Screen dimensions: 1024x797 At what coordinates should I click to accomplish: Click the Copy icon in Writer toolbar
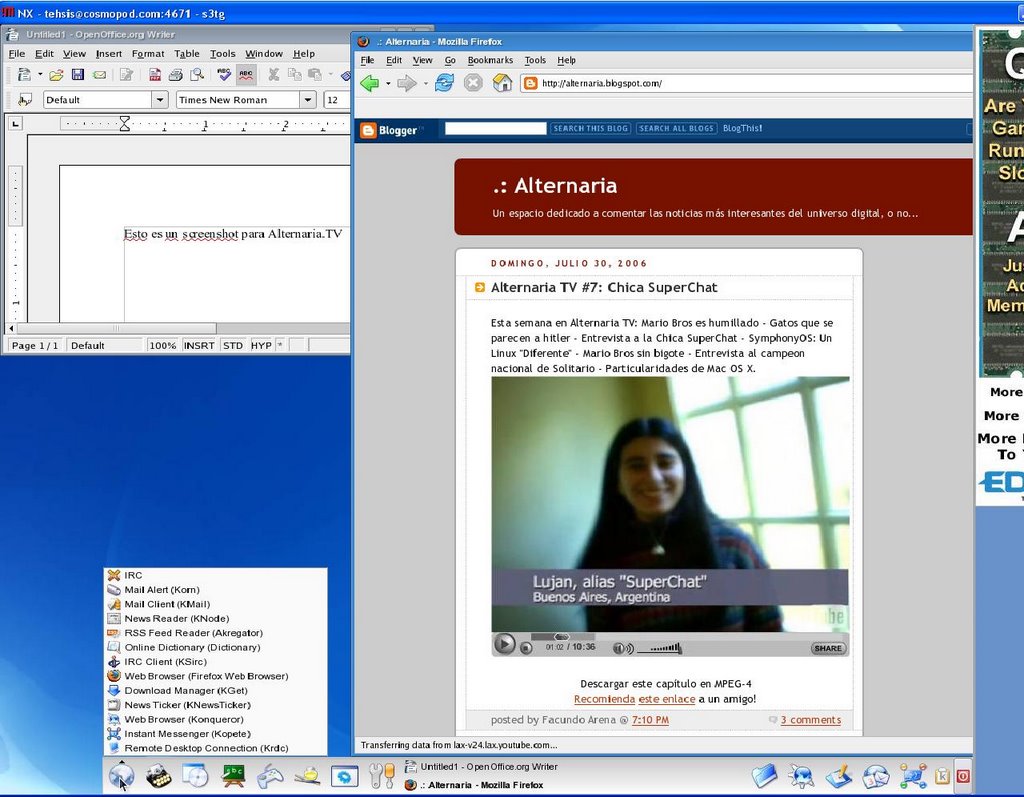click(295, 74)
